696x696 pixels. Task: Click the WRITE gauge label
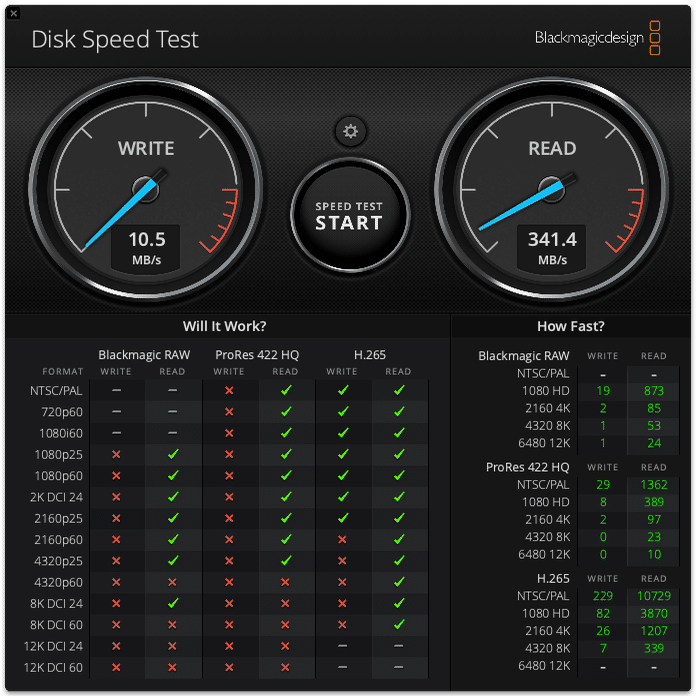(x=146, y=148)
